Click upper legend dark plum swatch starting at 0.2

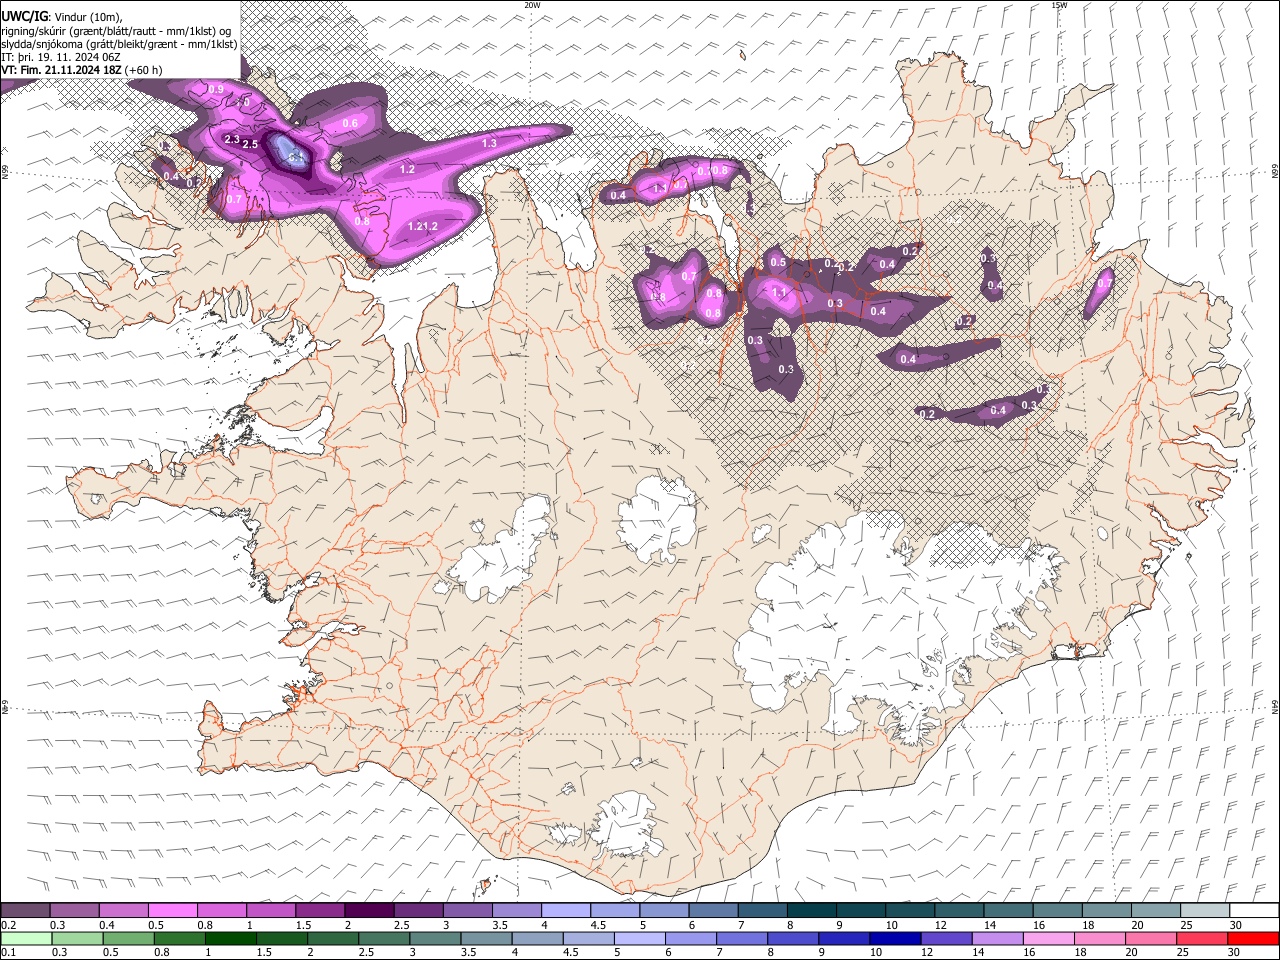click(x=25, y=911)
